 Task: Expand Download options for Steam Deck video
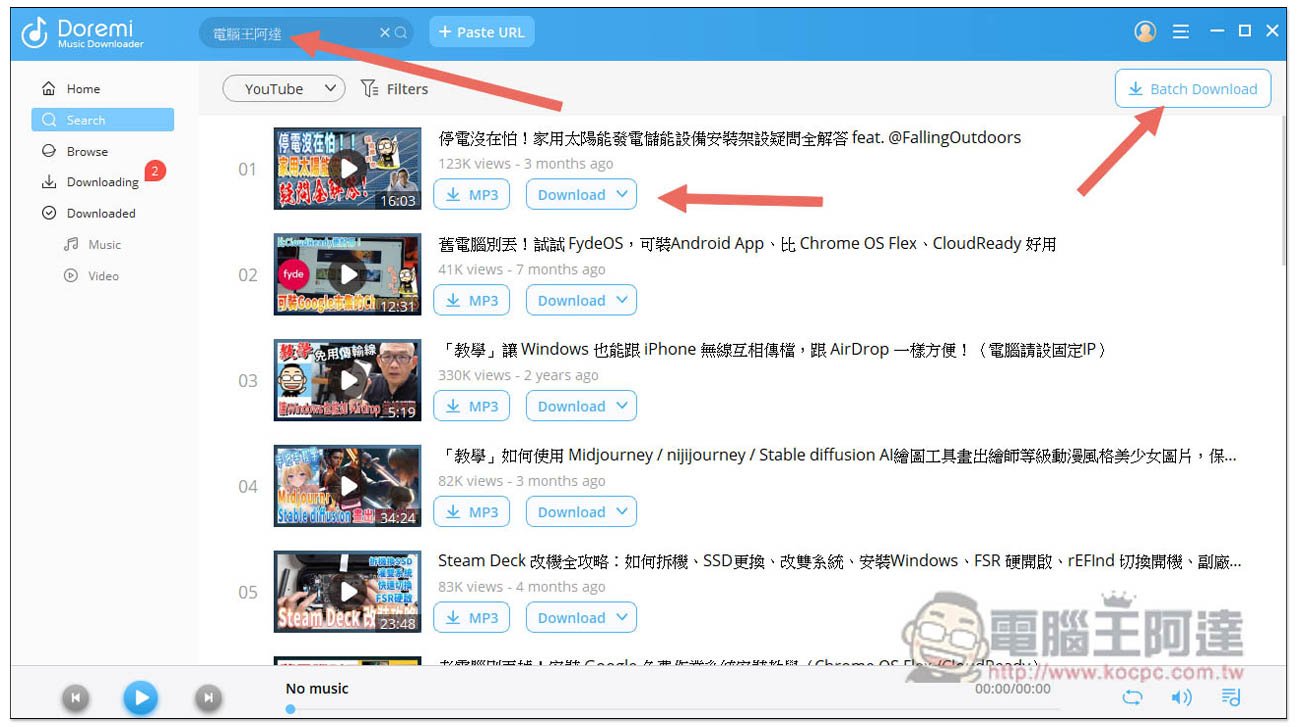point(581,618)
